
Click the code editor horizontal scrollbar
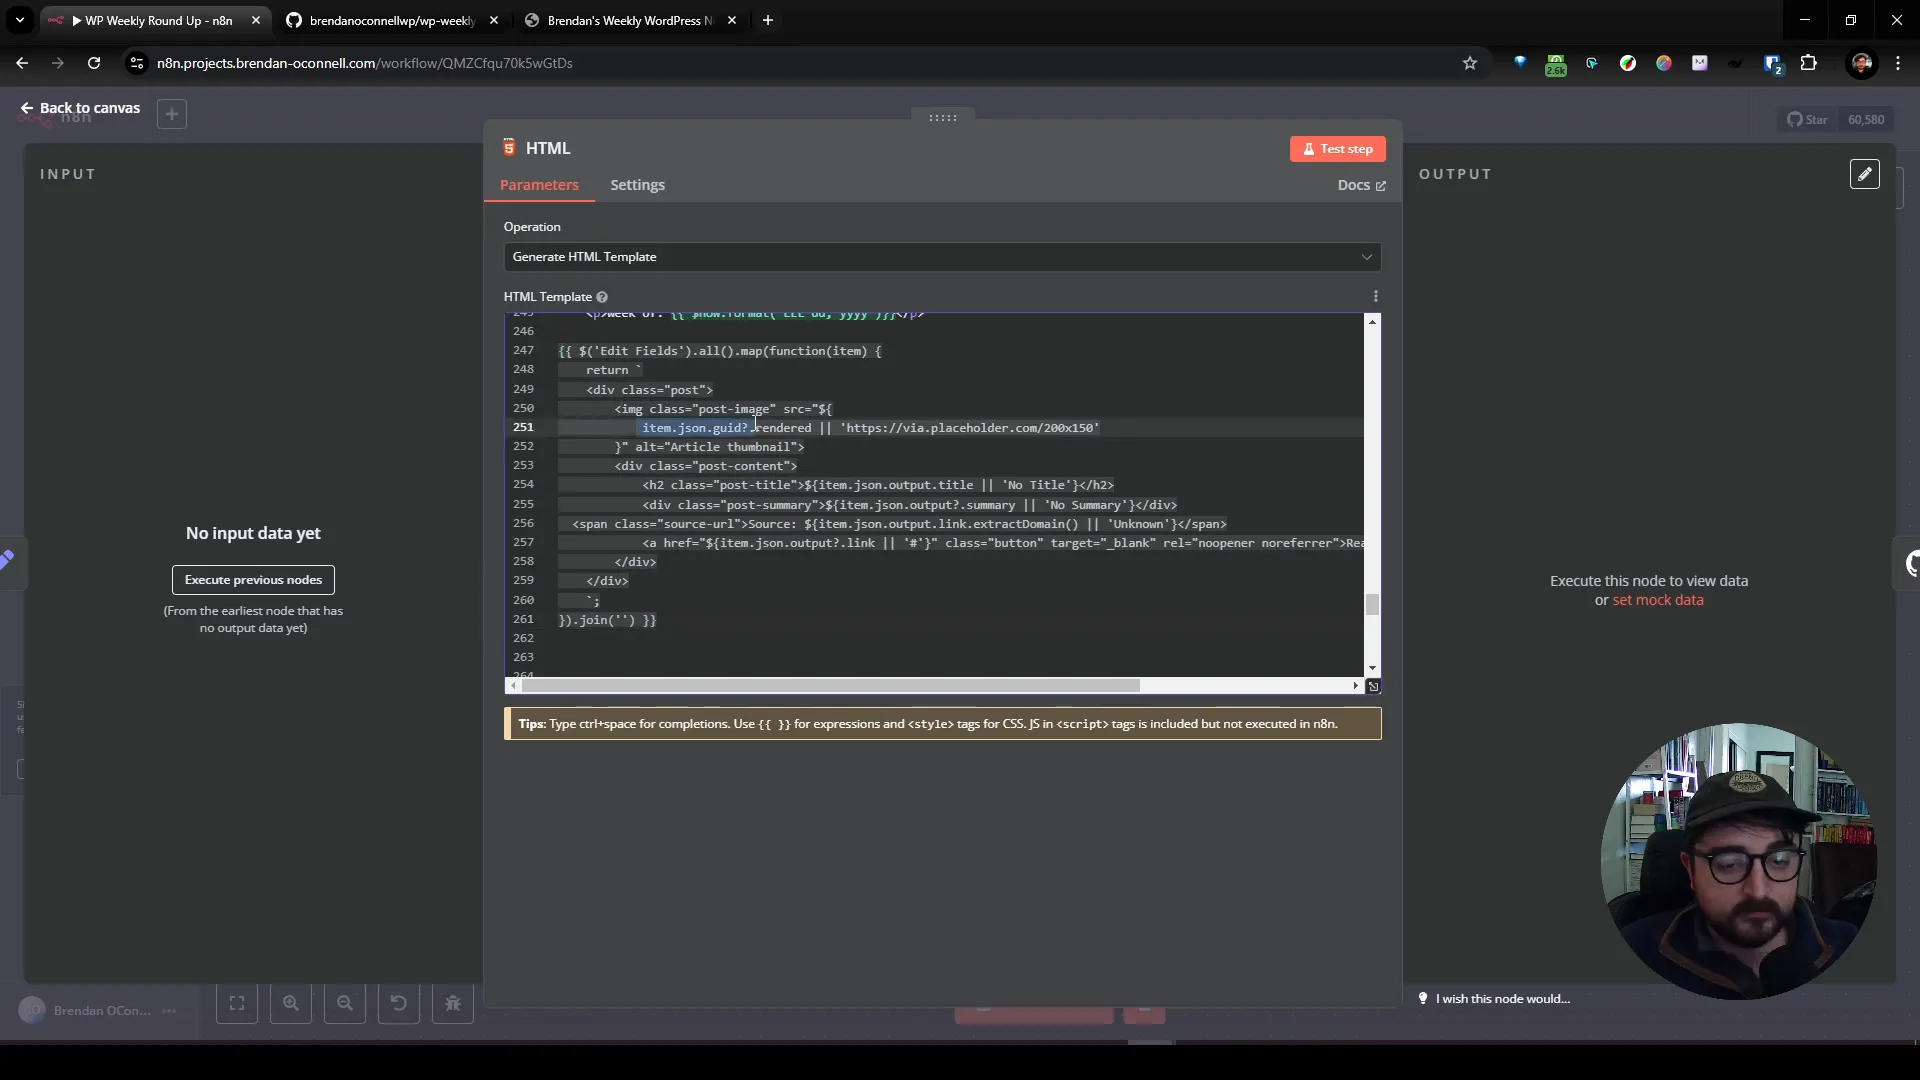(831, 686)
